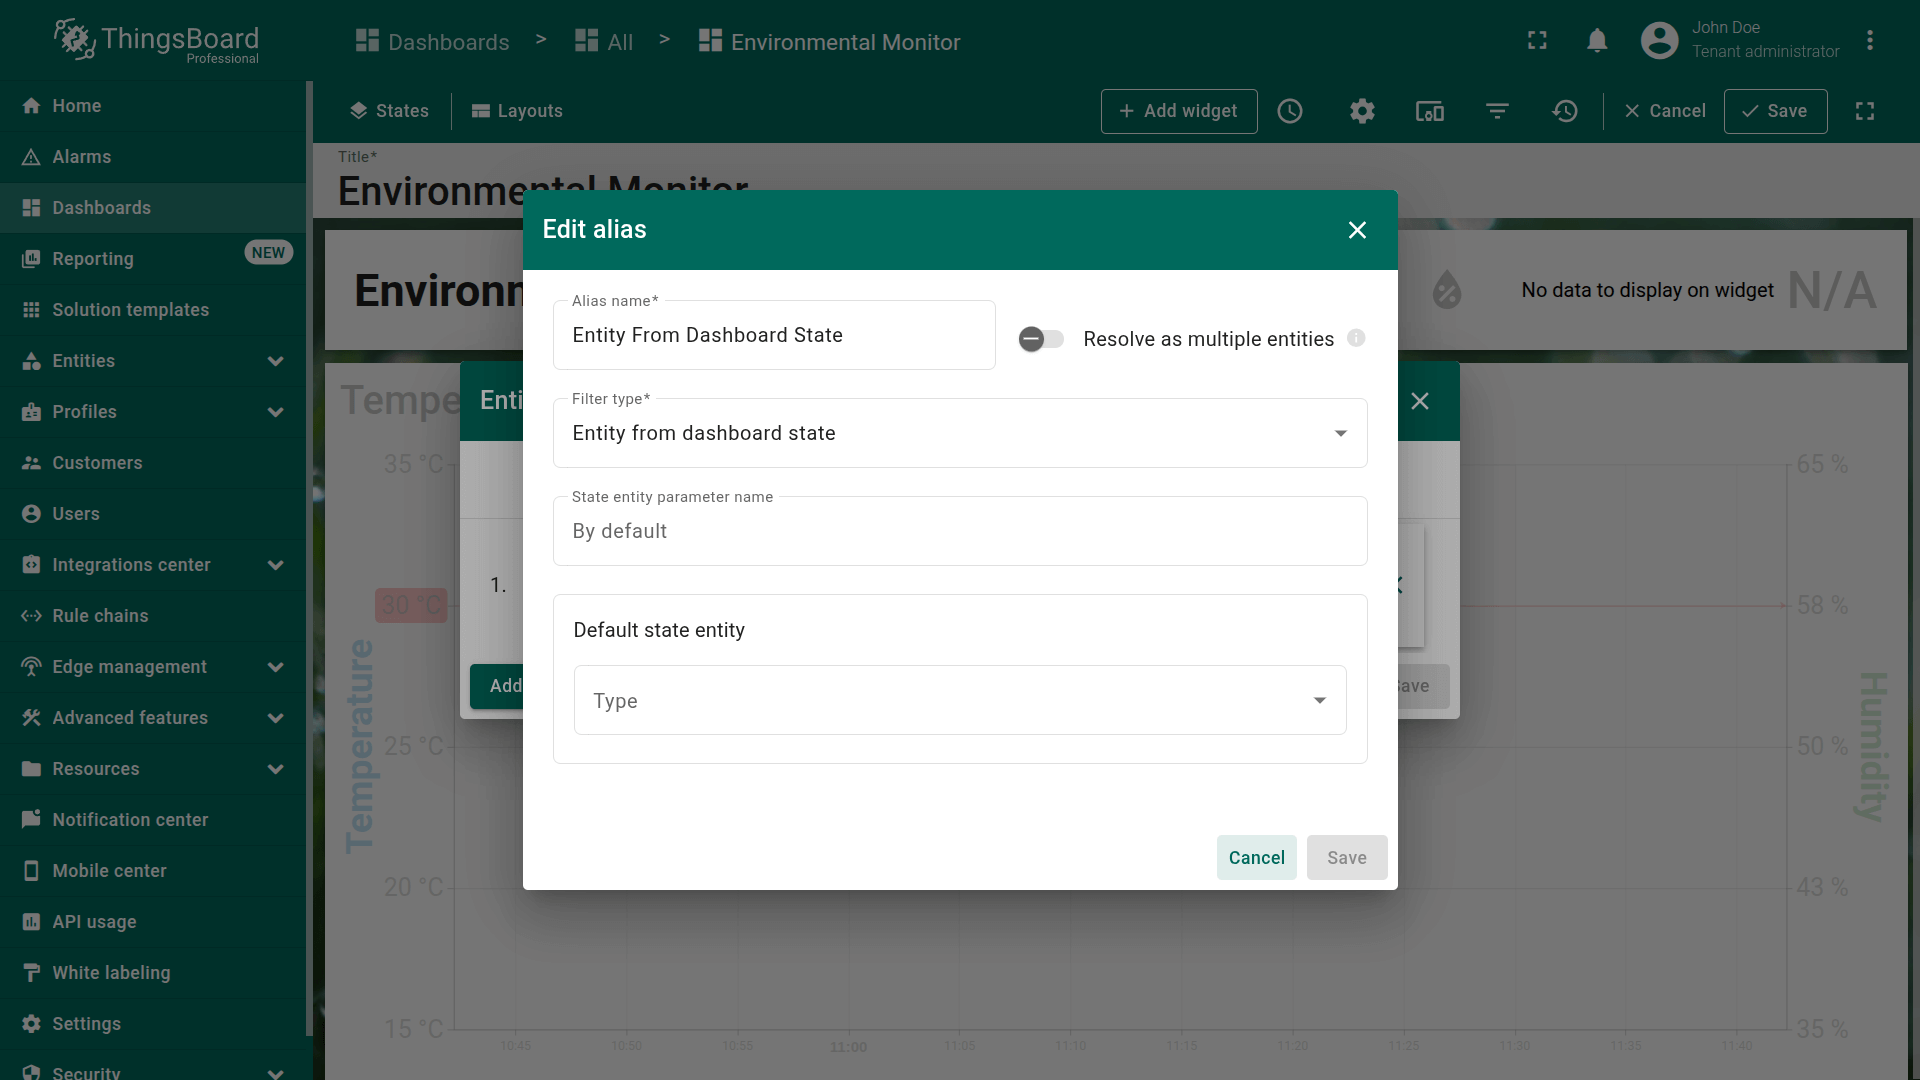Toggle Resolve as multiple entities switch
Image resolution: width=1920 pixels, height=1080 pixels.
[1041, 339]
